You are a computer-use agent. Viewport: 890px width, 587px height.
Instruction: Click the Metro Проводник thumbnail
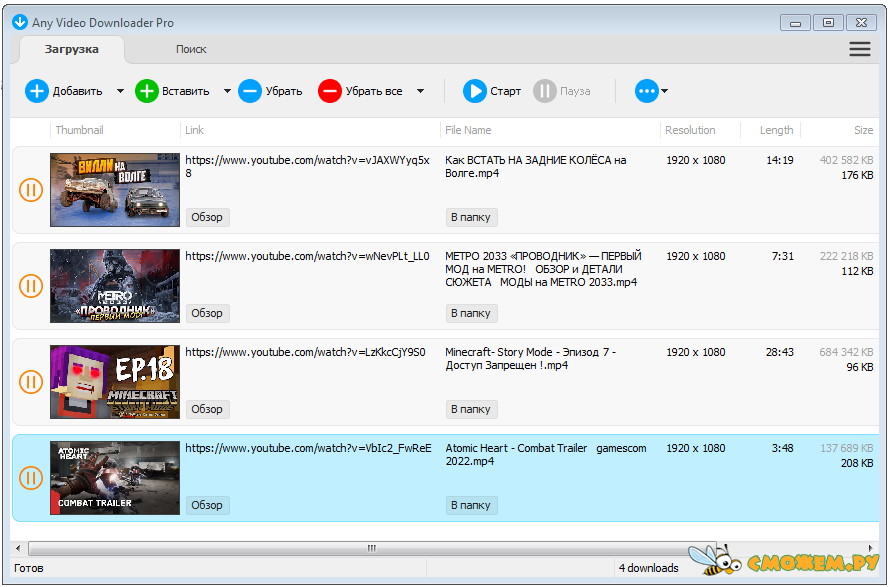115,286
